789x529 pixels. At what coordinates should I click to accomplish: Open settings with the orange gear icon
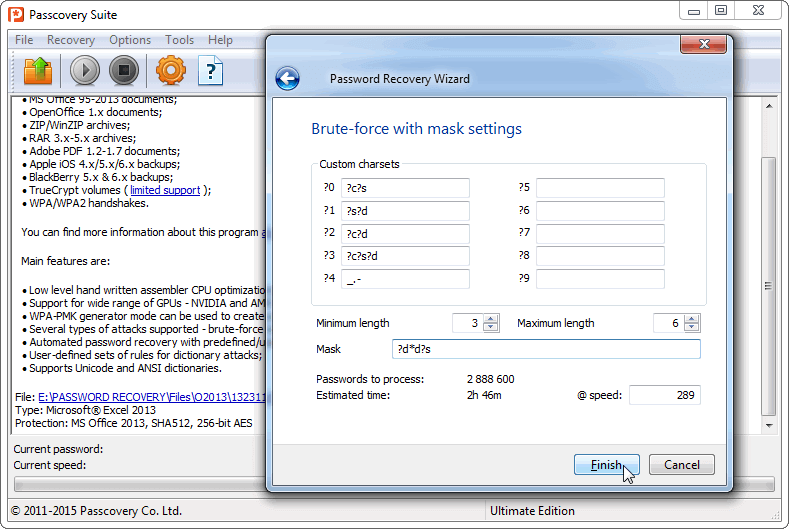tap(171, 70)
